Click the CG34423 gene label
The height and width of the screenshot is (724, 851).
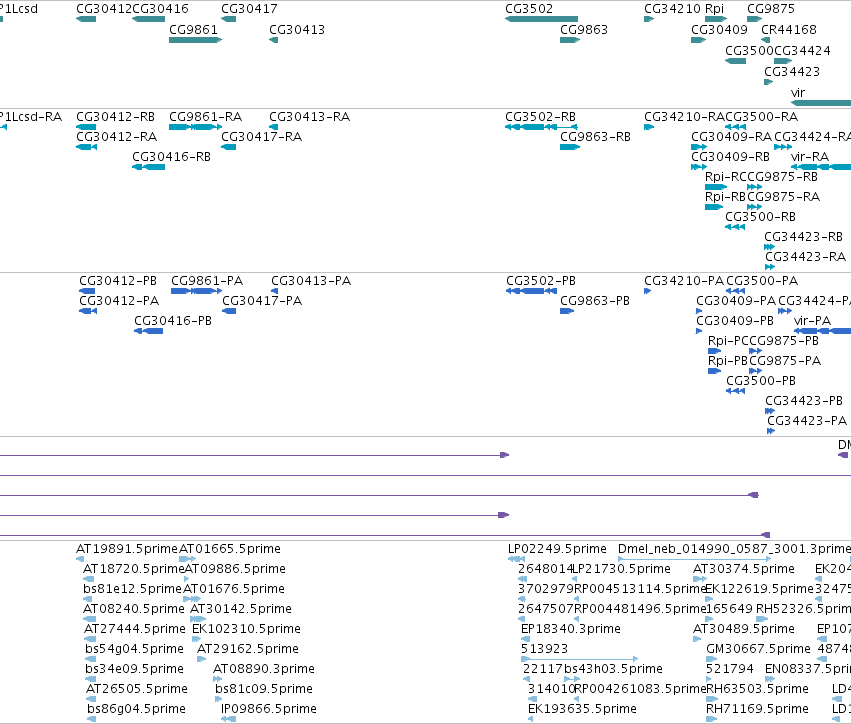(x=792, y=72)
